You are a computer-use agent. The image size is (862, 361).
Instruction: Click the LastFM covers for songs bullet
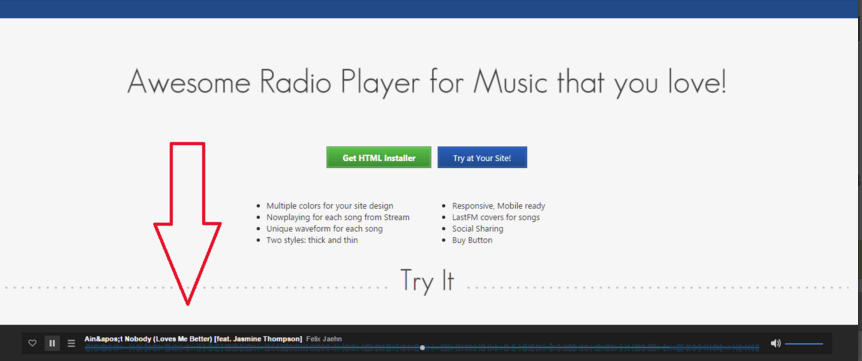pyautogui.click(x=496, y=217)
